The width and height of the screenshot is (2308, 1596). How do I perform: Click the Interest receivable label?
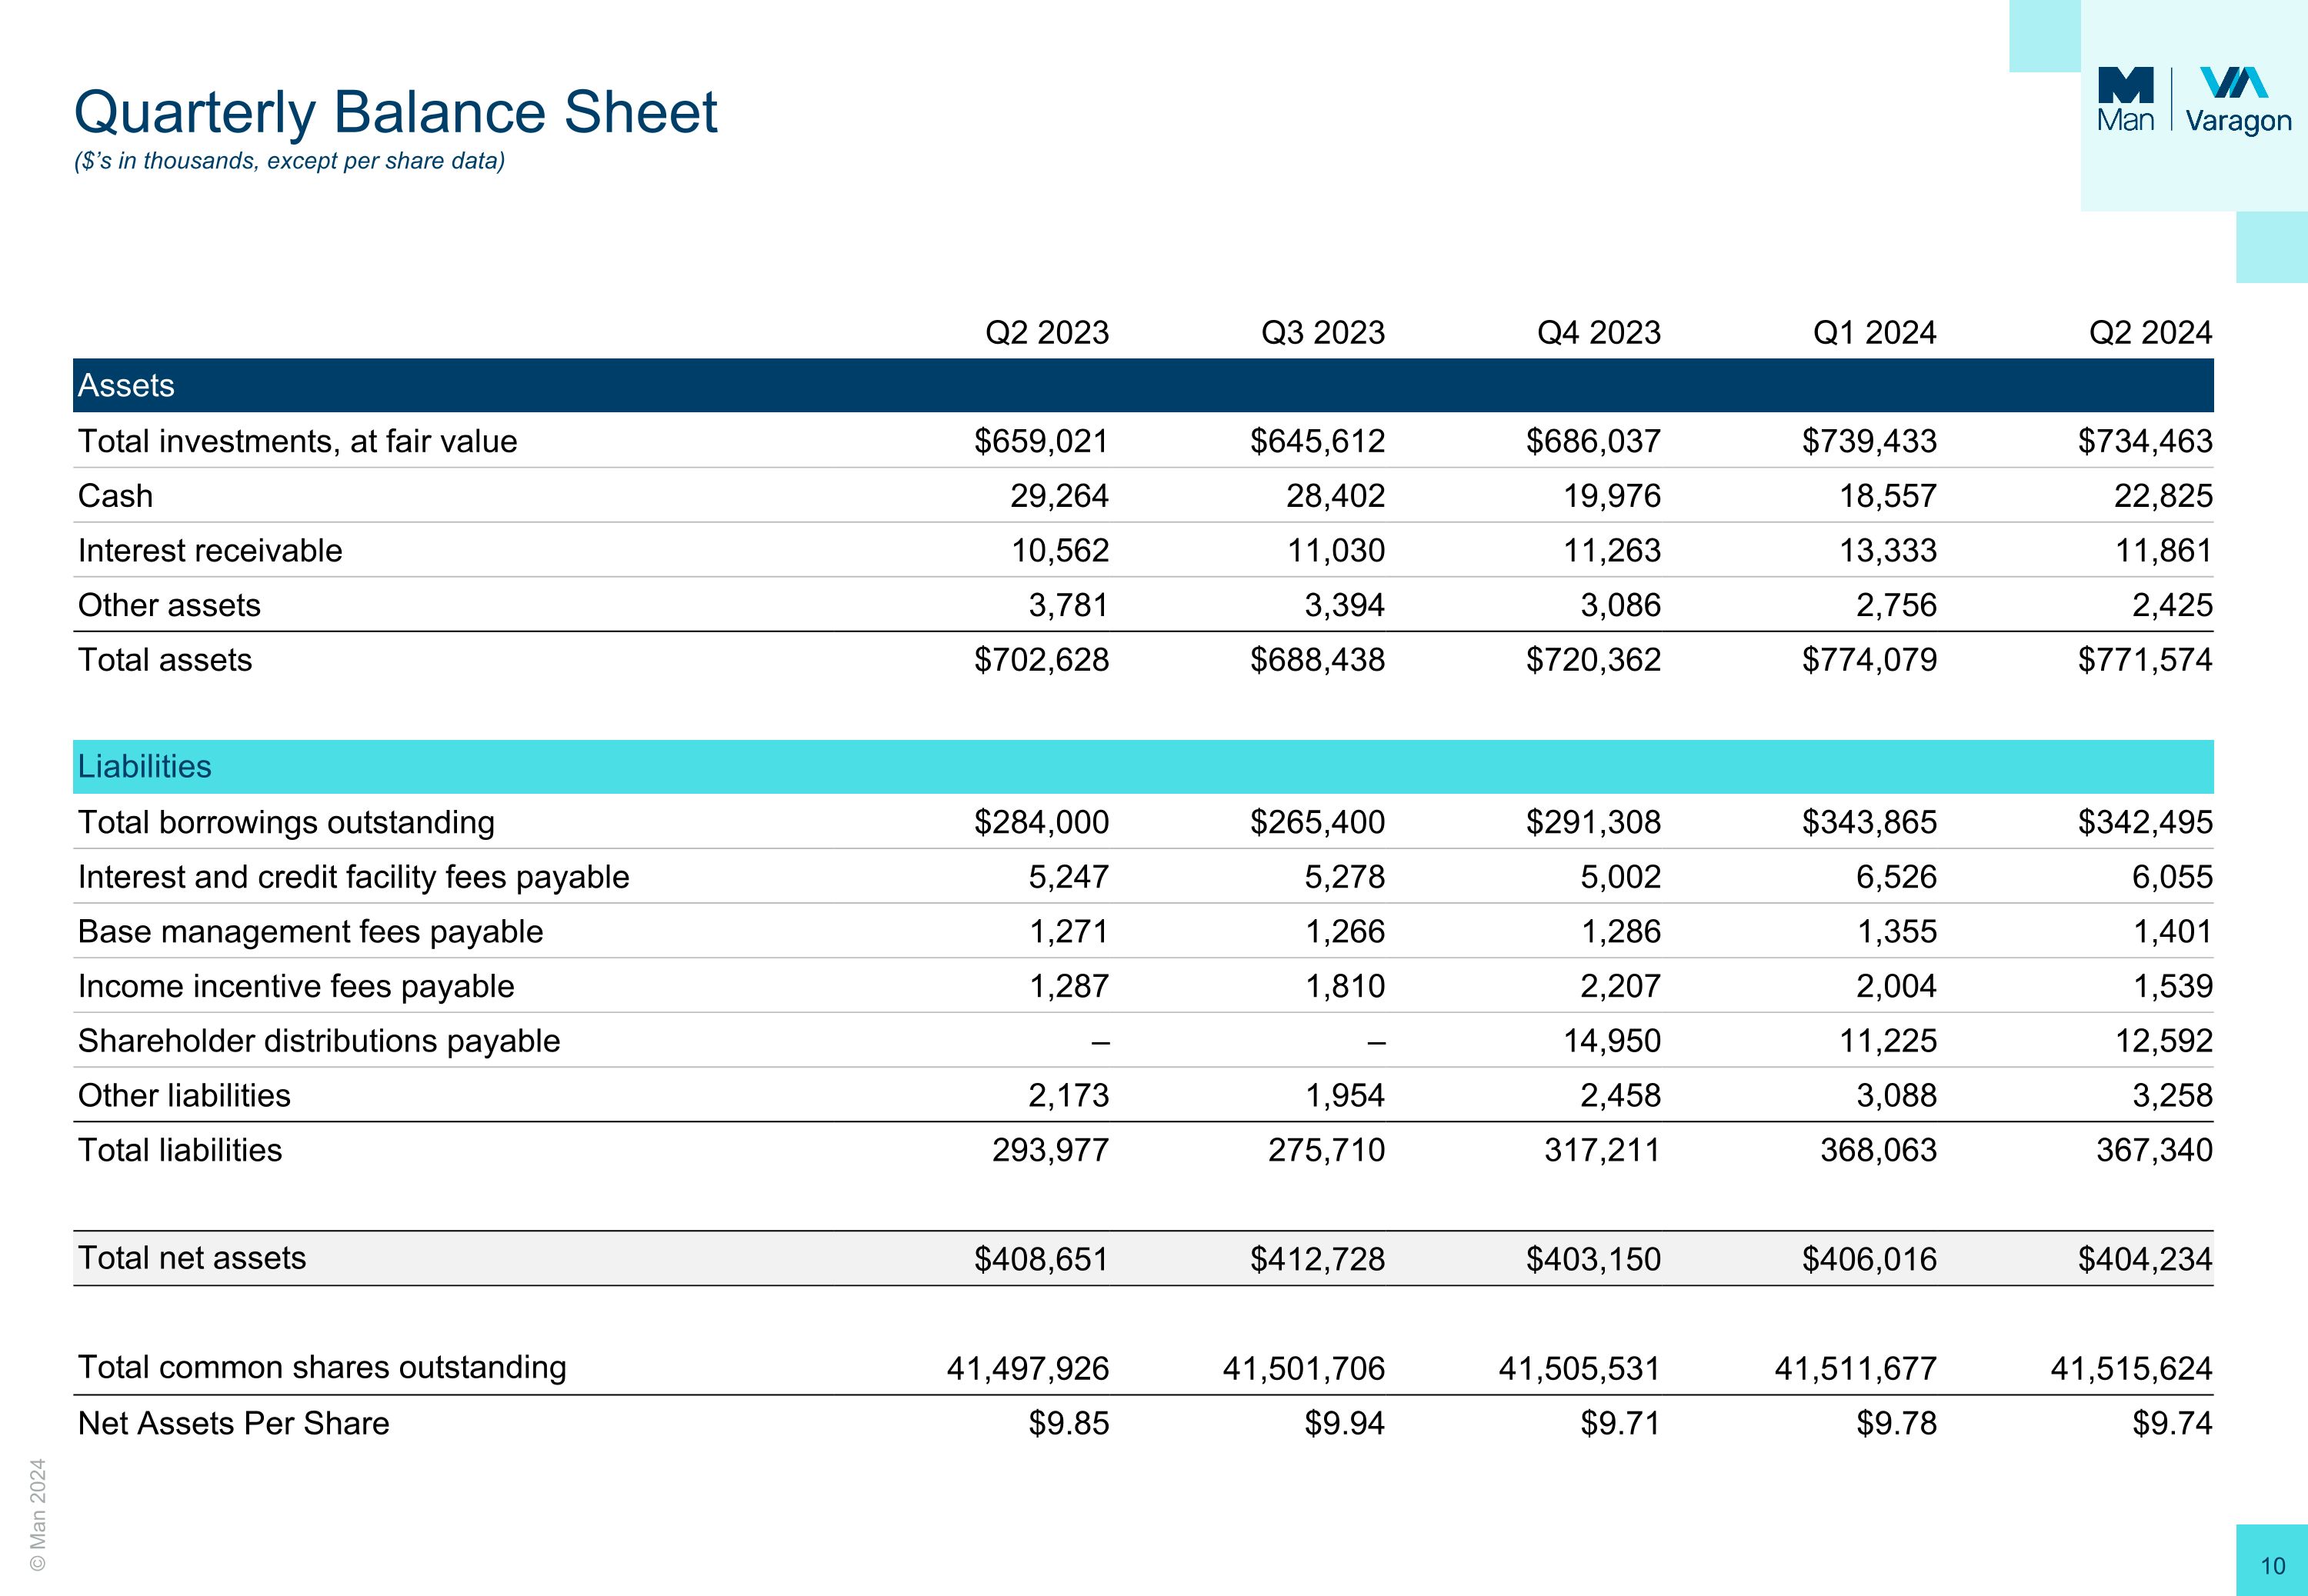pyautogui.click(x=210, y=550)
